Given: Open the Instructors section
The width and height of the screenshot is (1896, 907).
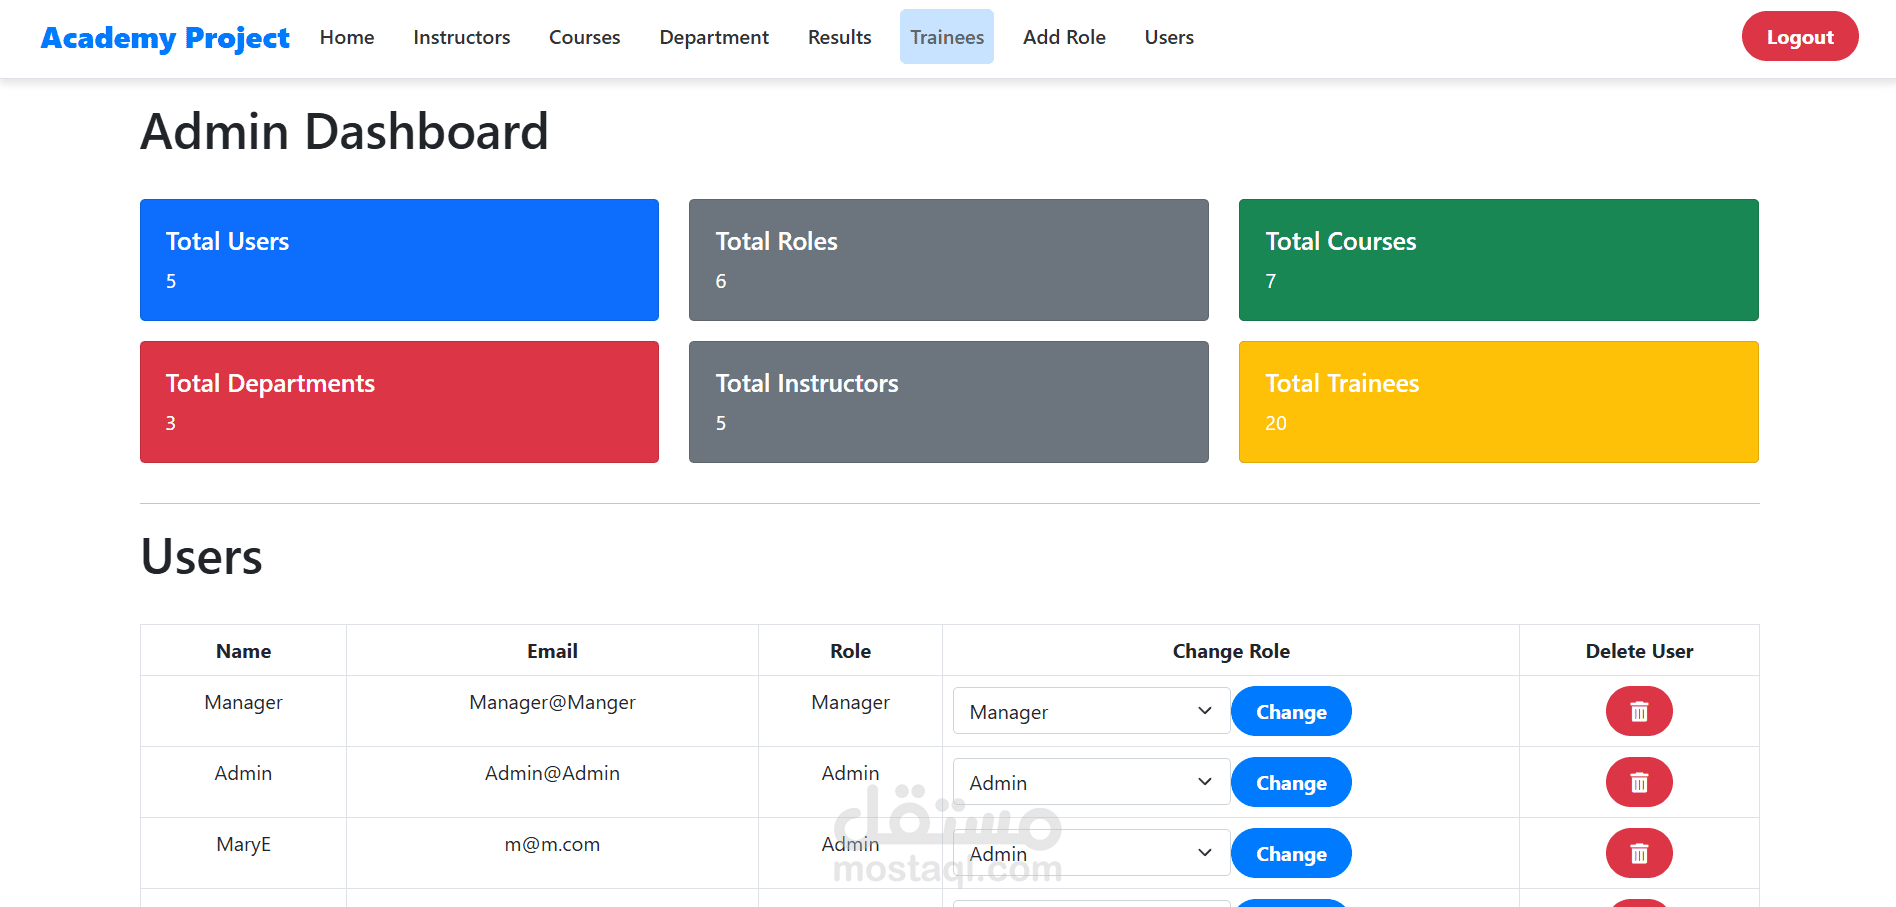Looking at the screenshot, I should click(461, 37).
